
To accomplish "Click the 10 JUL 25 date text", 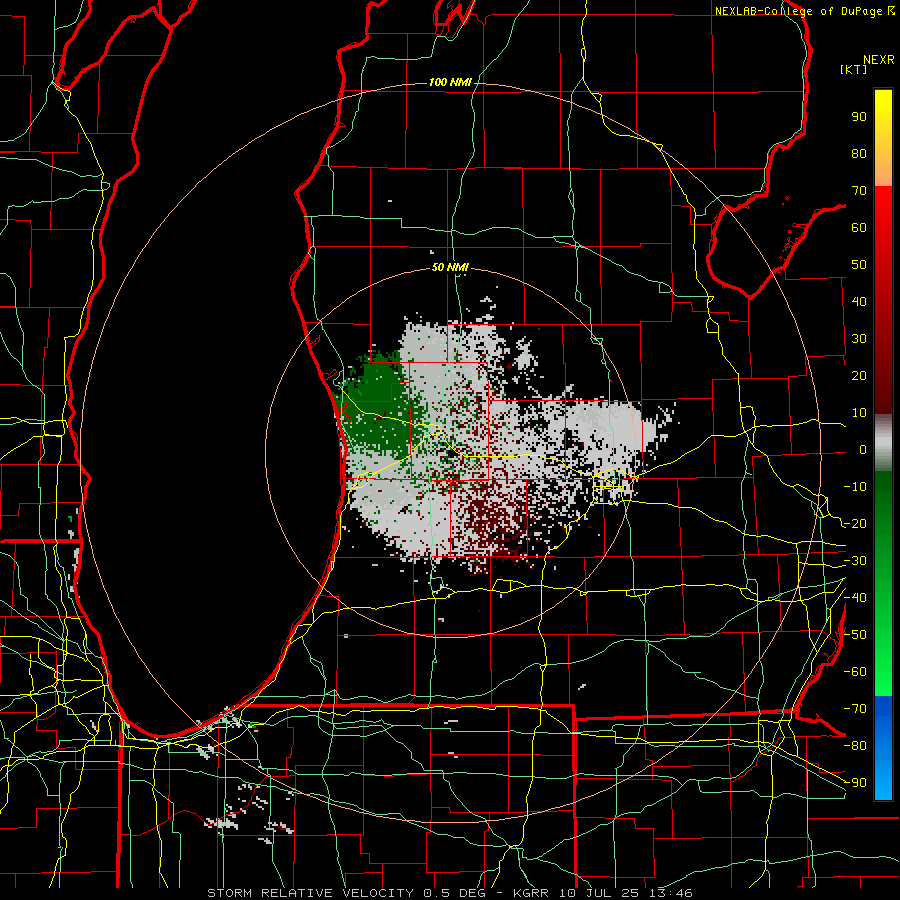I will [598, 893].
